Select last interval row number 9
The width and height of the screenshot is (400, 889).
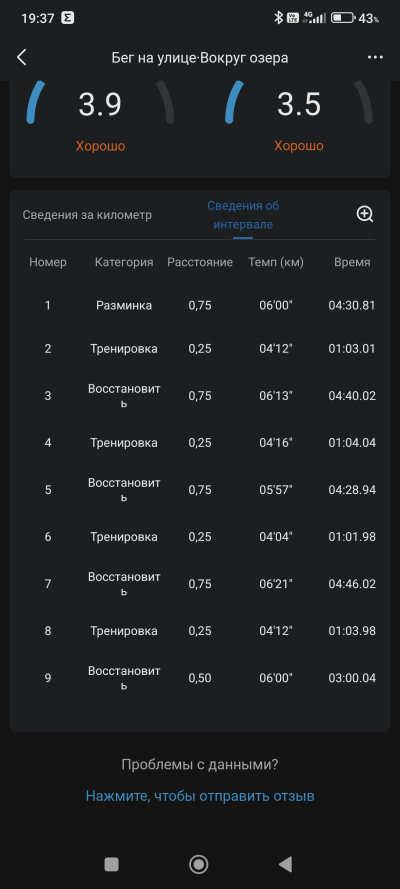[x=200, y=678]
